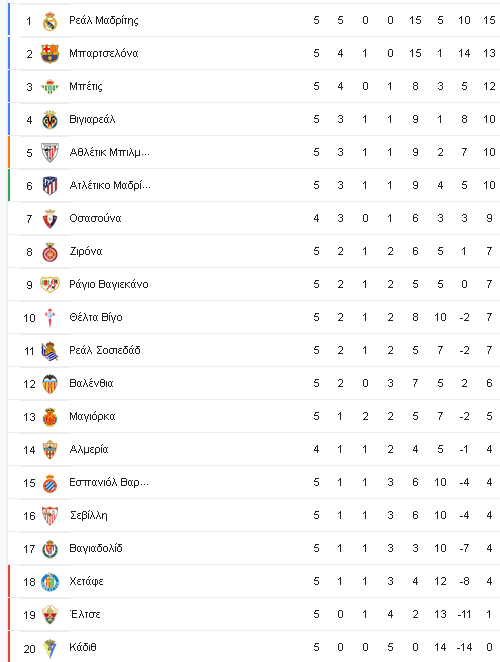Select the Betis team logo
500x662 pixels.
pyautogui.click(x=50, y=87)
